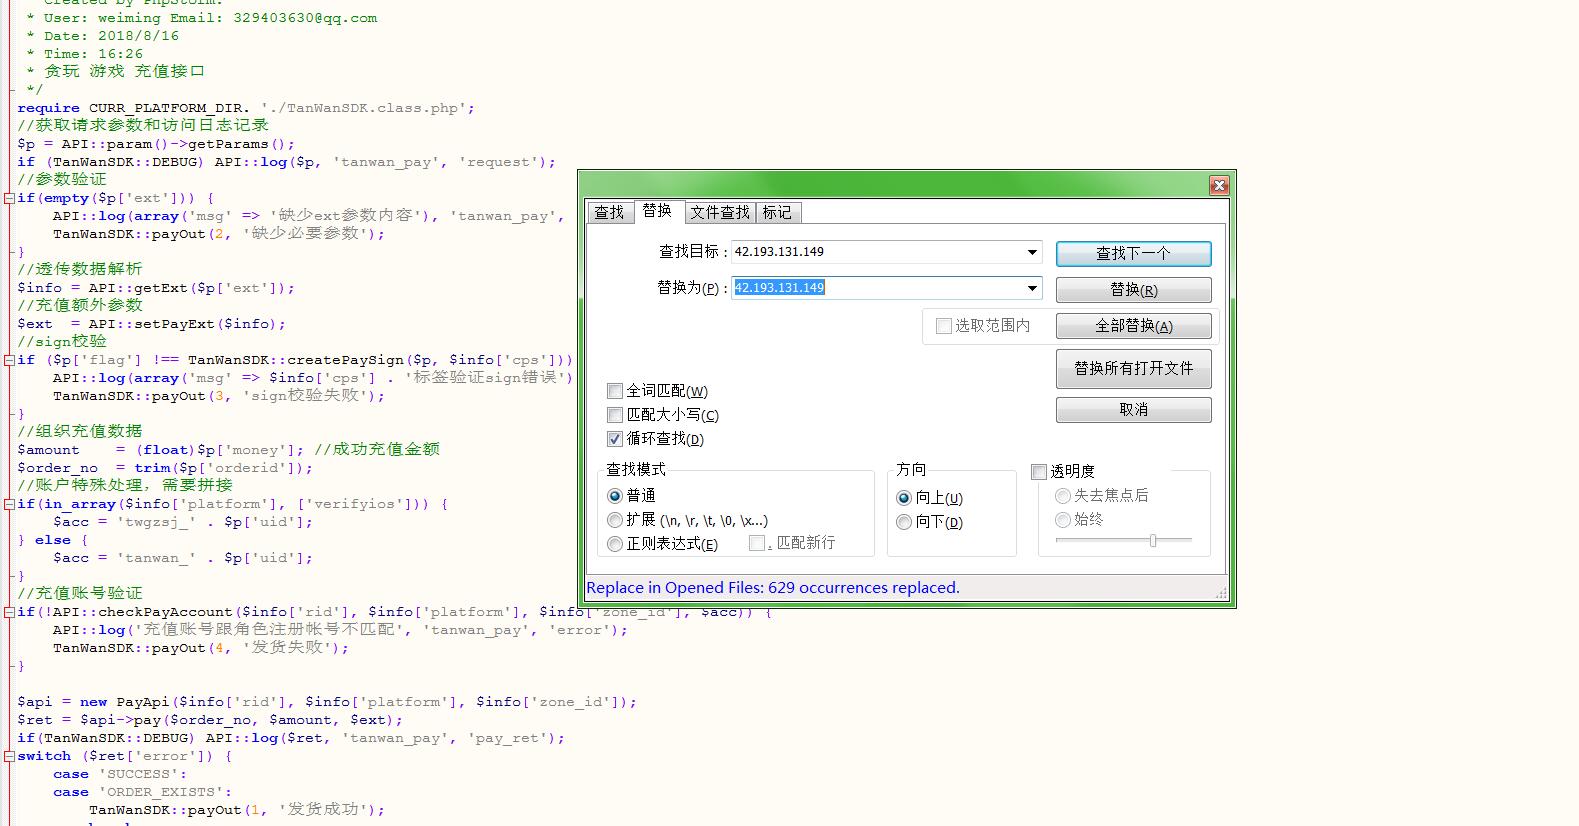Switch to the 查找 tab

(609, 212)
